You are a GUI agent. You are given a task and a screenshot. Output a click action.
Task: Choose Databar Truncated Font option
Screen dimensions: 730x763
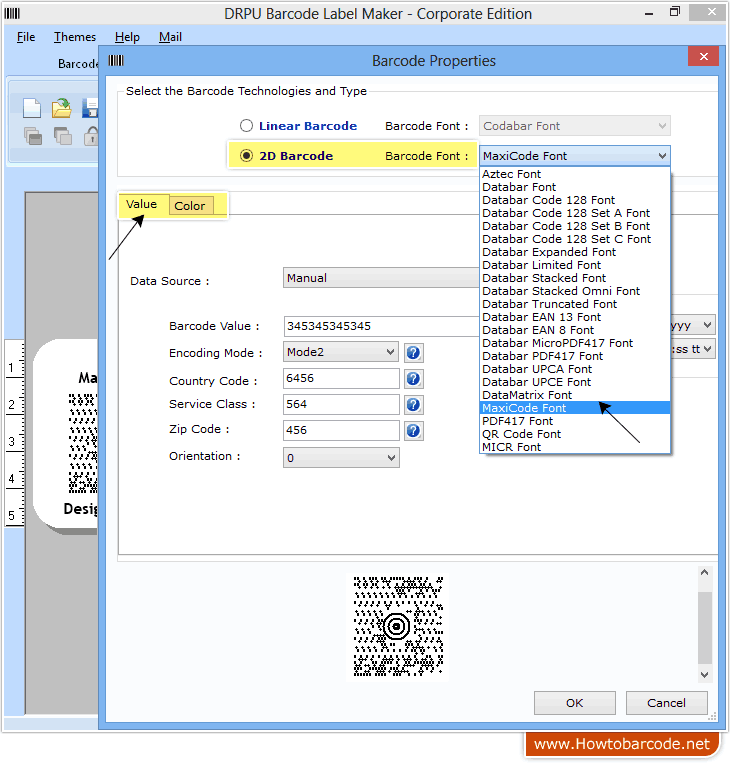point(575,304)
